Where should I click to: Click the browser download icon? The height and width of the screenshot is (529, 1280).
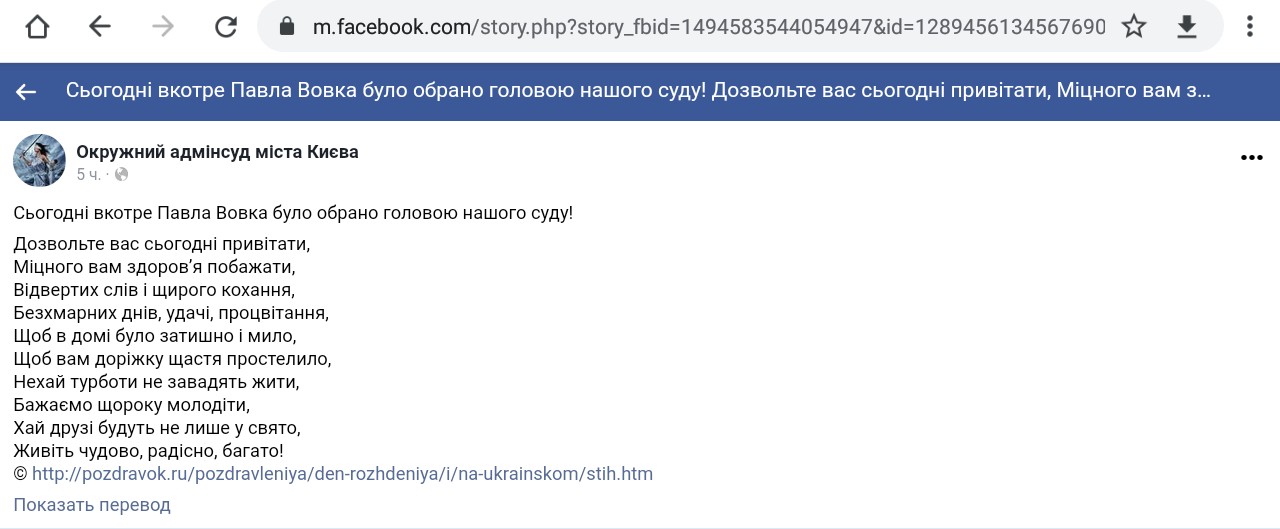click(x=1187, y=27)
